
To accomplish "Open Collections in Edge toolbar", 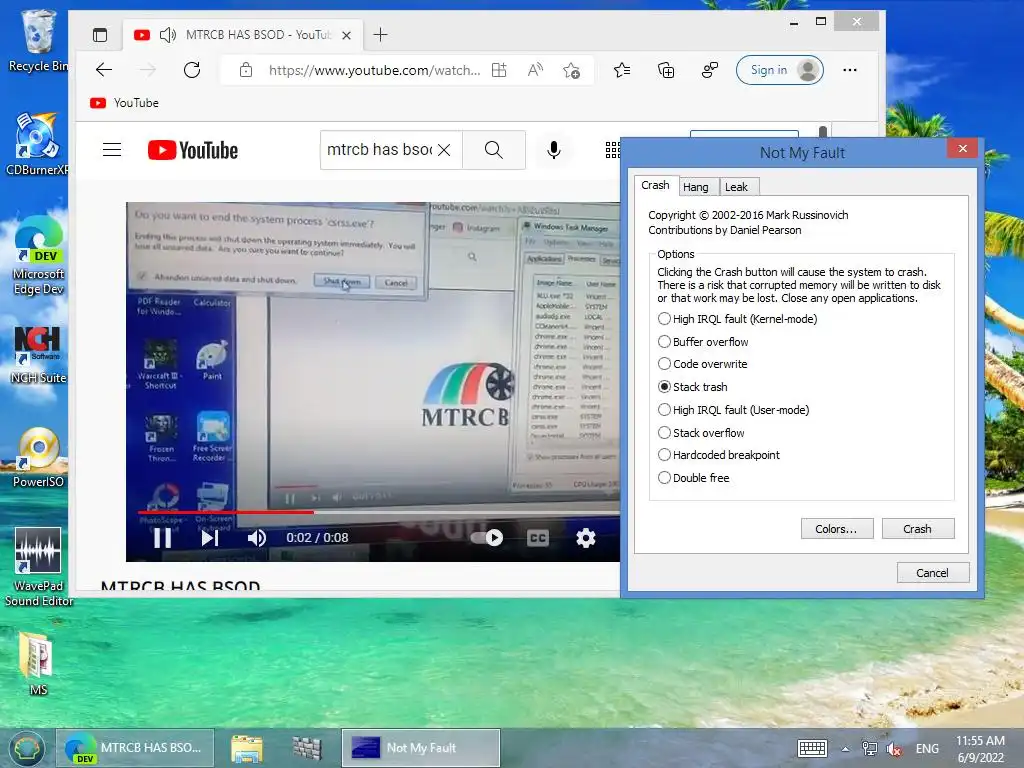I will click(666, 70).
